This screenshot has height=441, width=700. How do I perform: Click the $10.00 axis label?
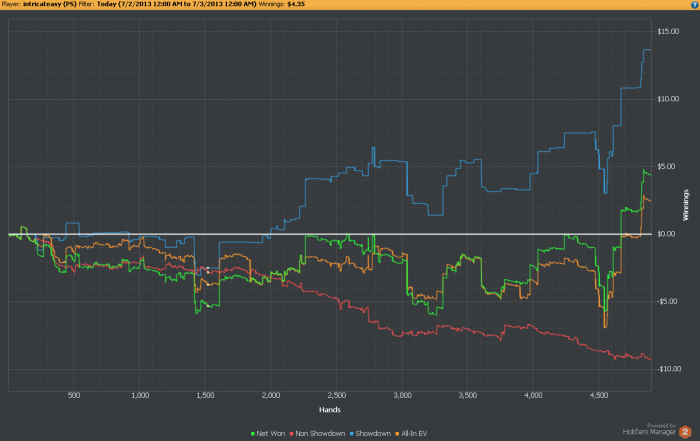pyautogui.click(x=668, y=99)
